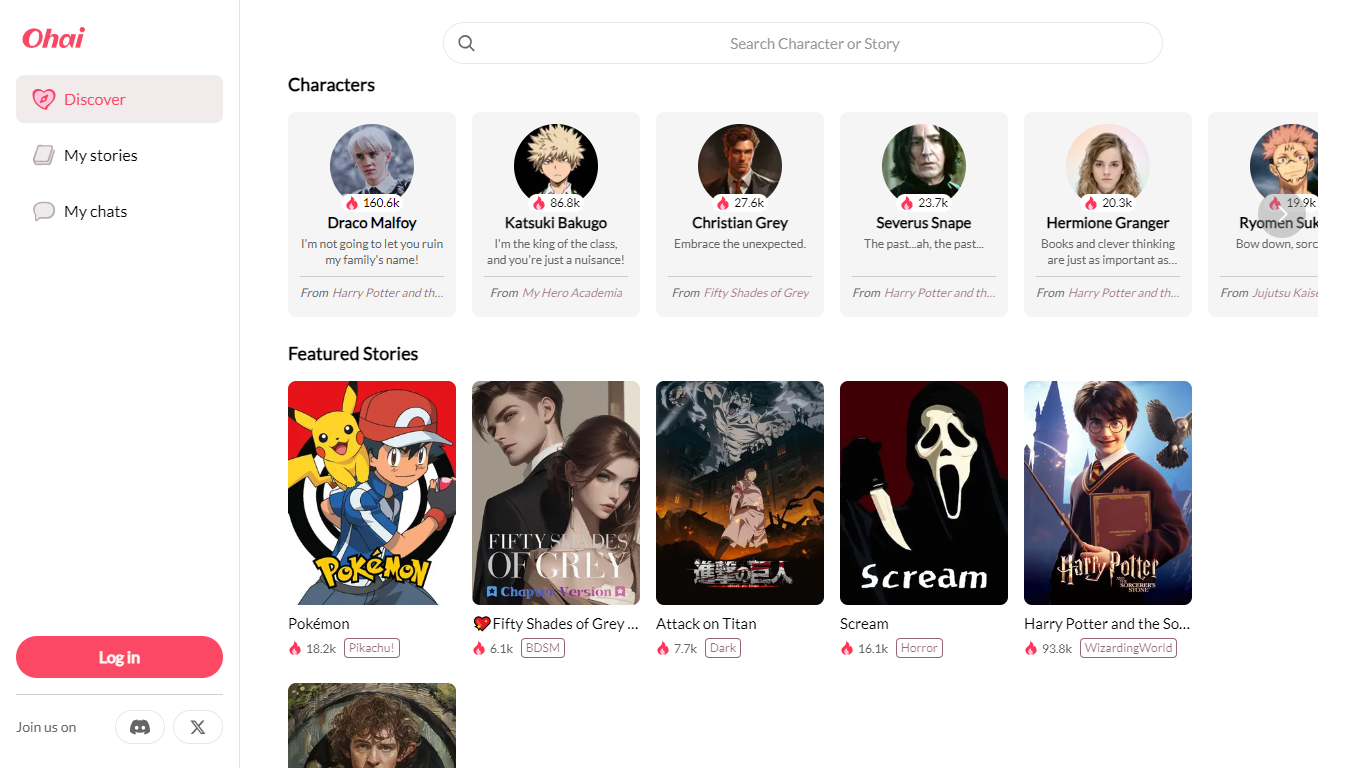Click the magnifier search icon

coord(466,43)
